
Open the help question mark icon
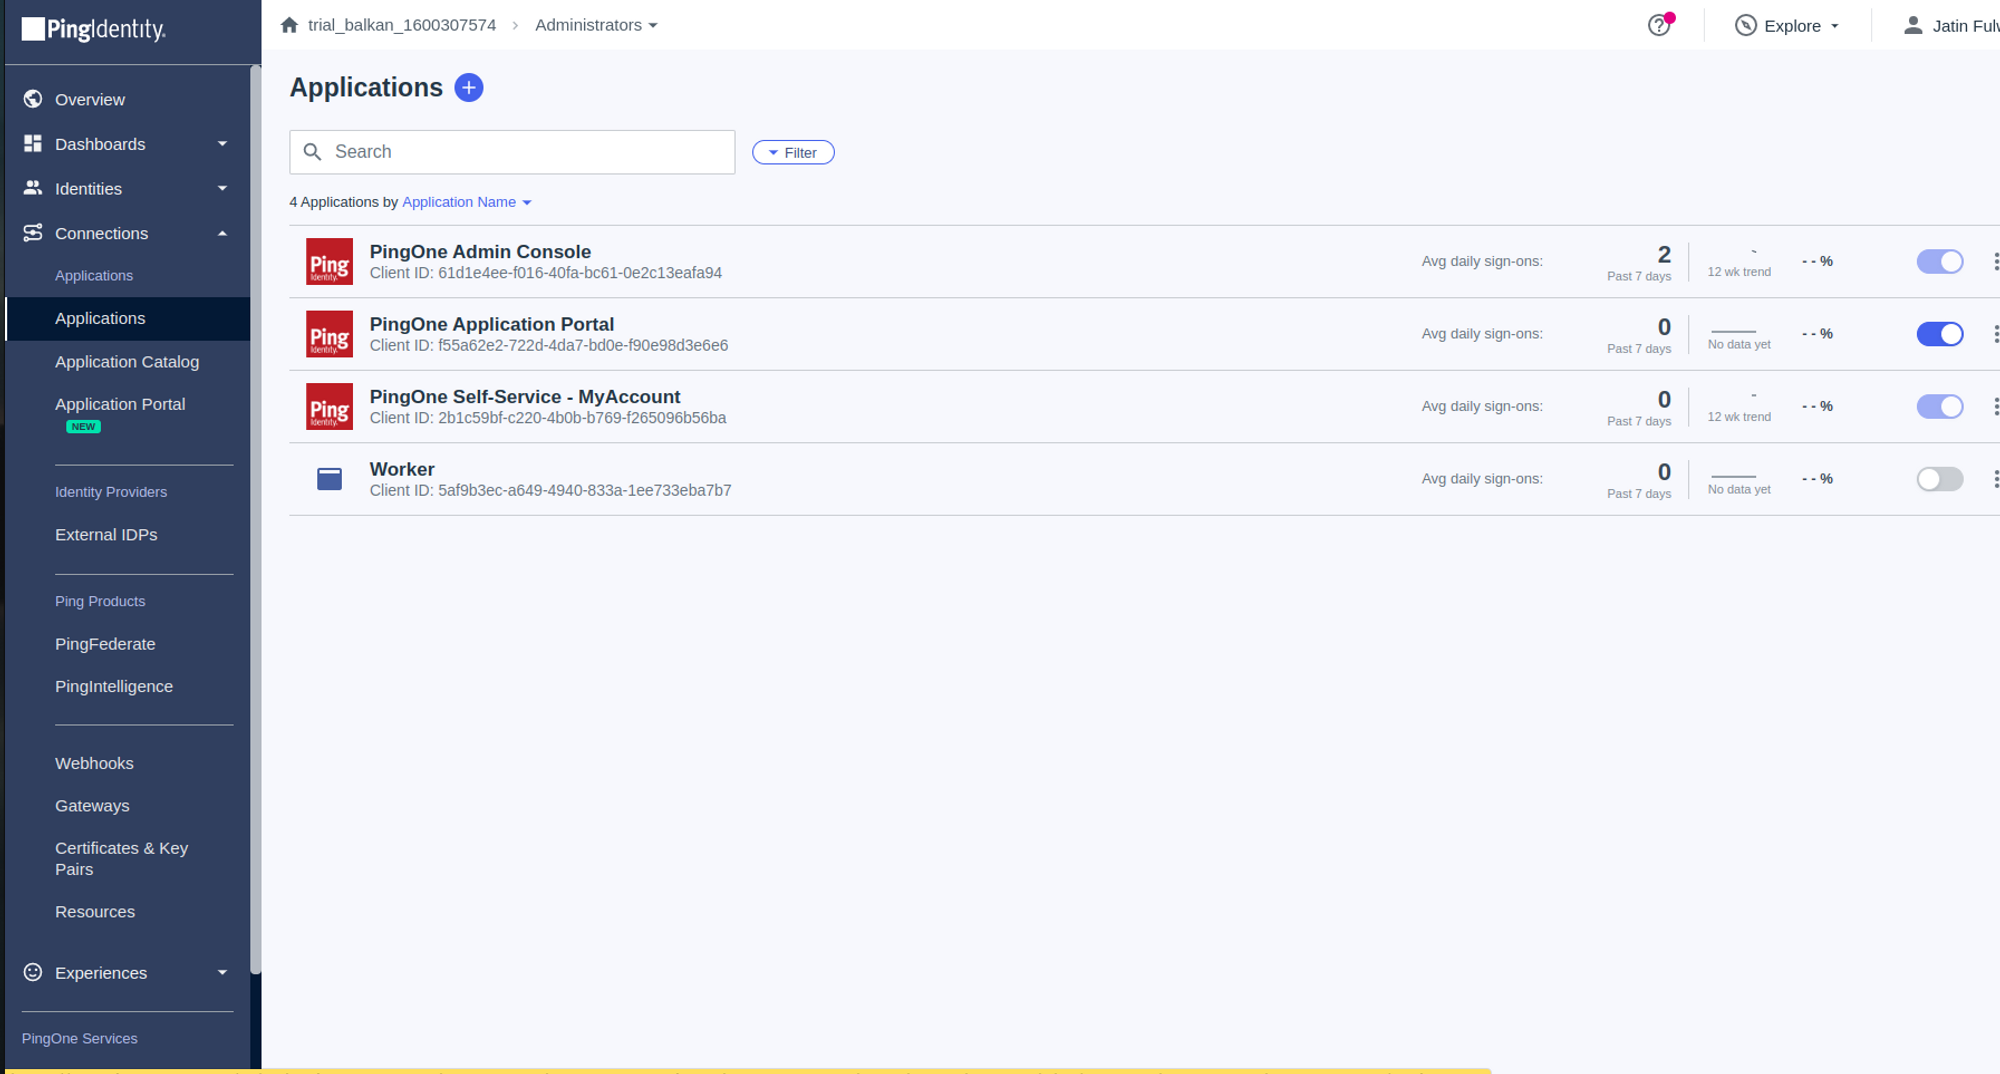point(1659,25)
